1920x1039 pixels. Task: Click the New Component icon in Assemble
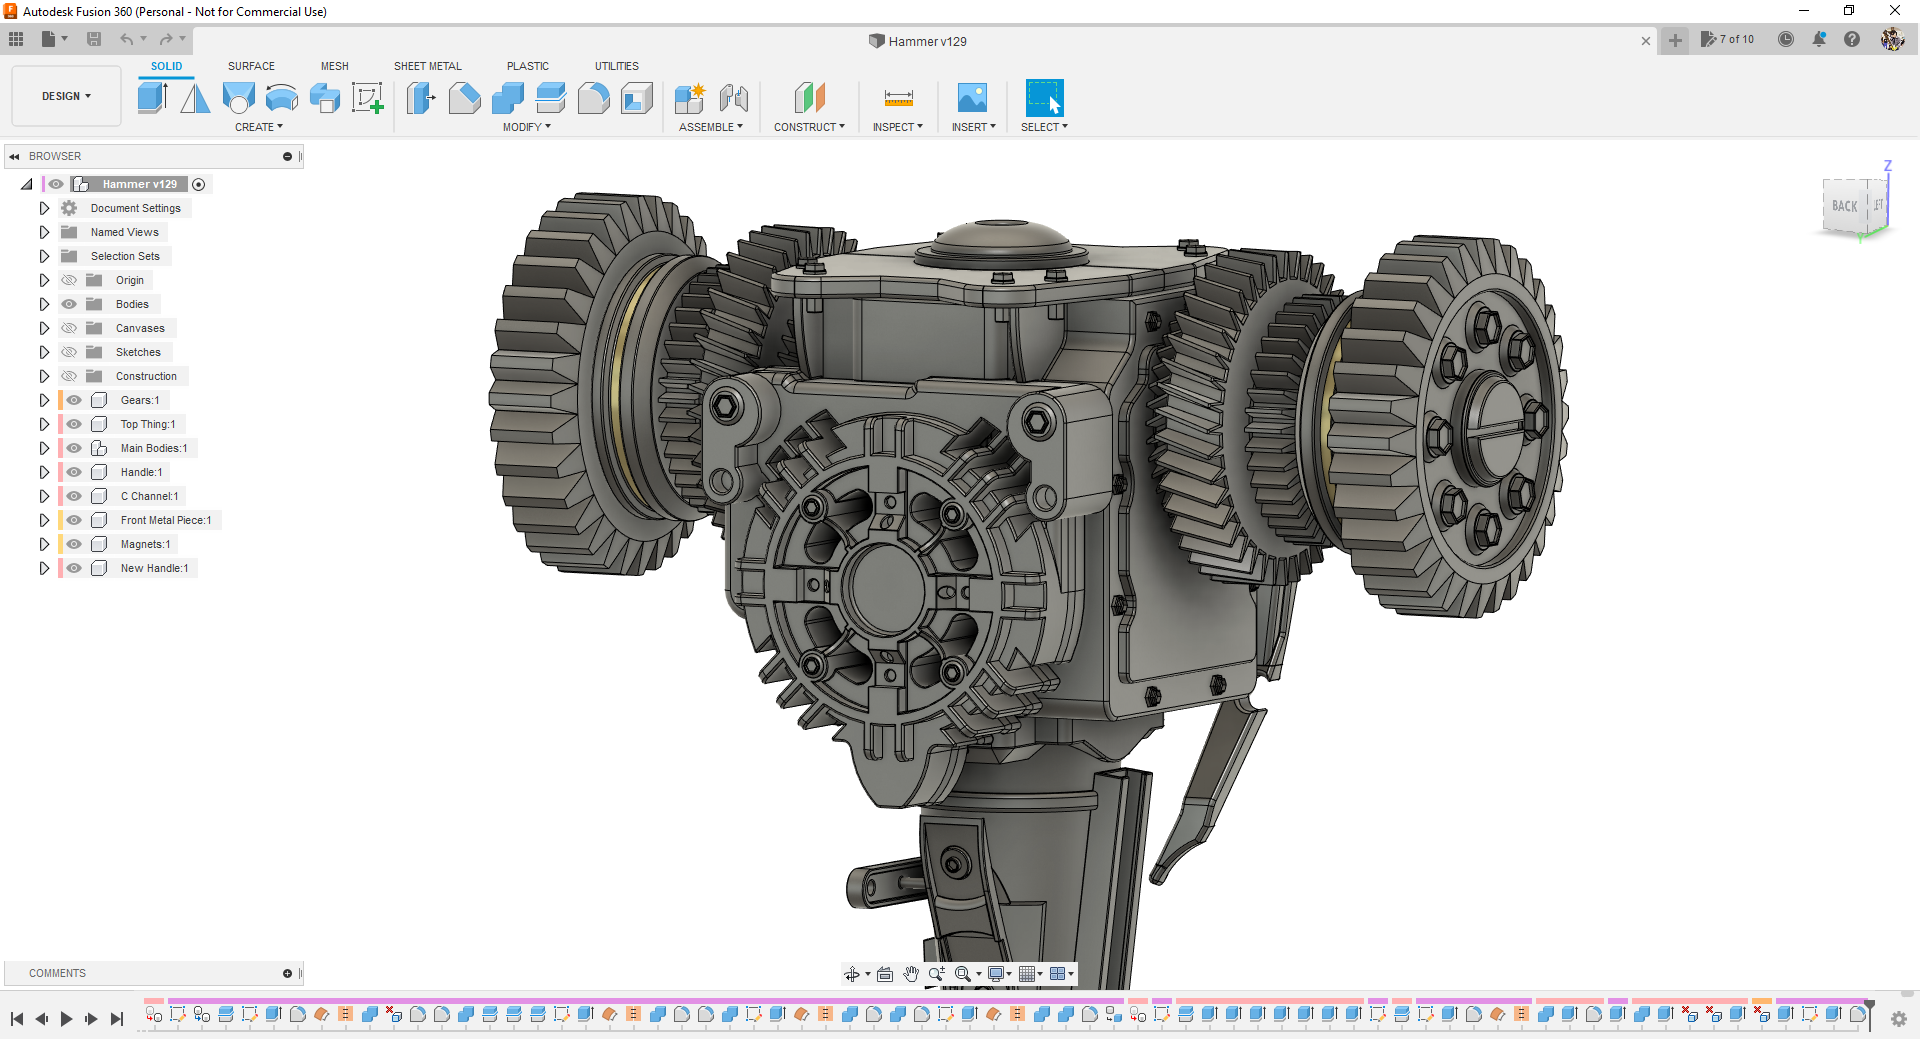pyautogui.click(x=689, y=98)
